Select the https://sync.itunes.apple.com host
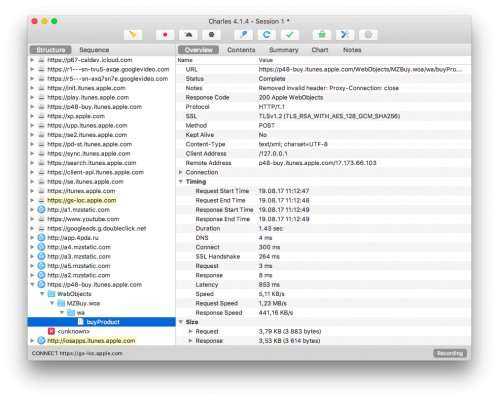499x400 pixels. [x=89, y=153]
